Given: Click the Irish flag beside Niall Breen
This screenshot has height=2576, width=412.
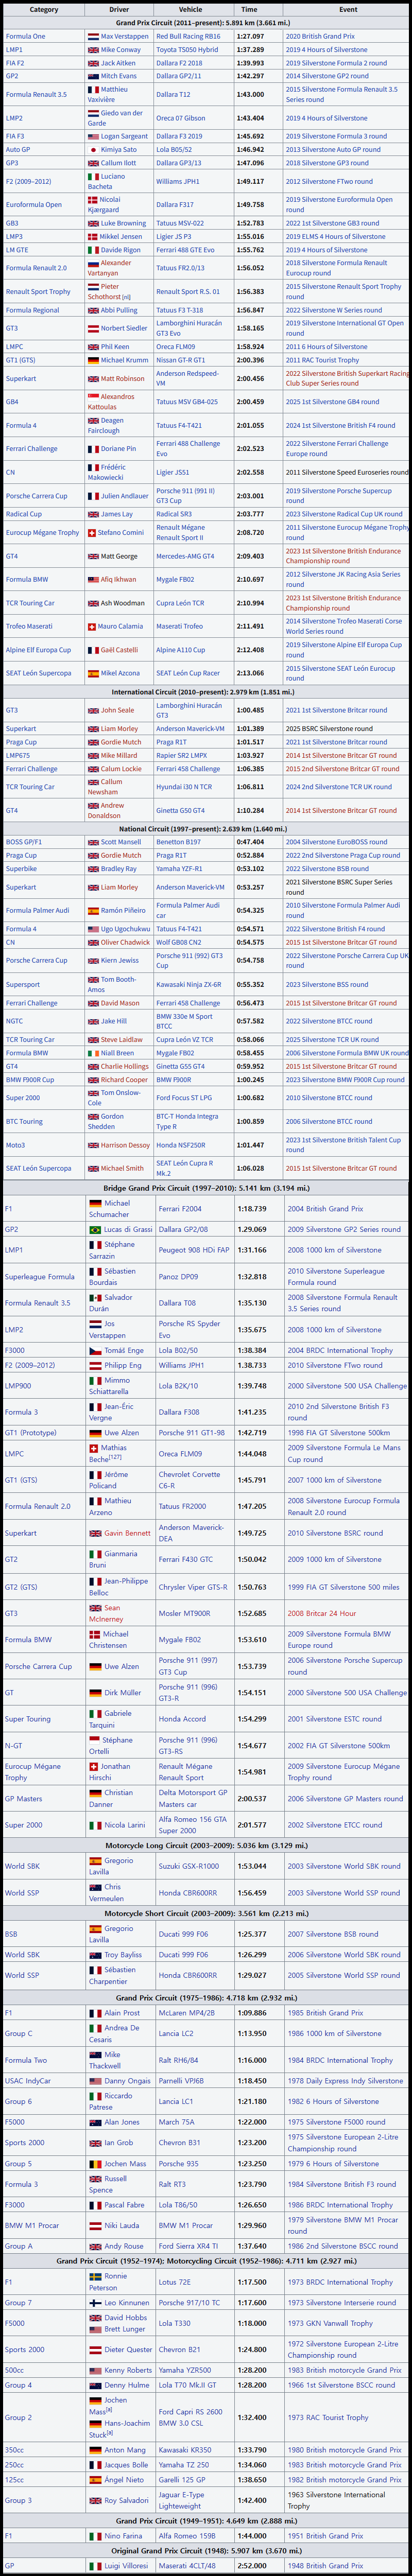Looking at the screenshot, I should (93, 1053).
